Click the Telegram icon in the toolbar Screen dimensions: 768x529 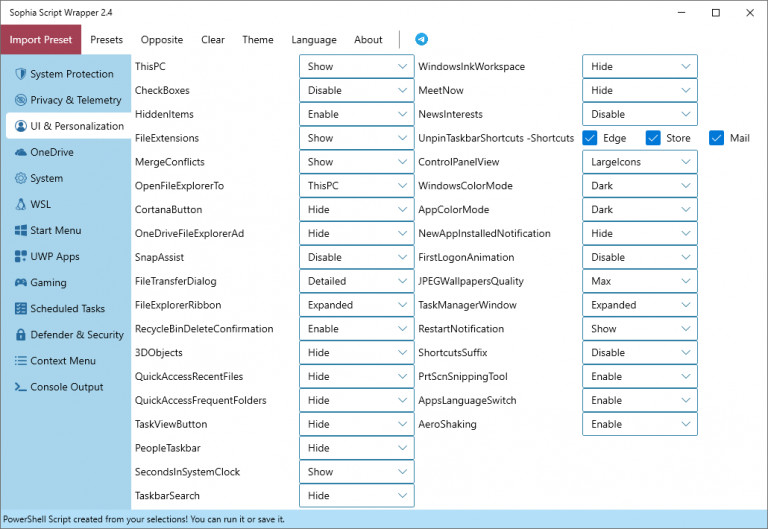tap(421, 39)
